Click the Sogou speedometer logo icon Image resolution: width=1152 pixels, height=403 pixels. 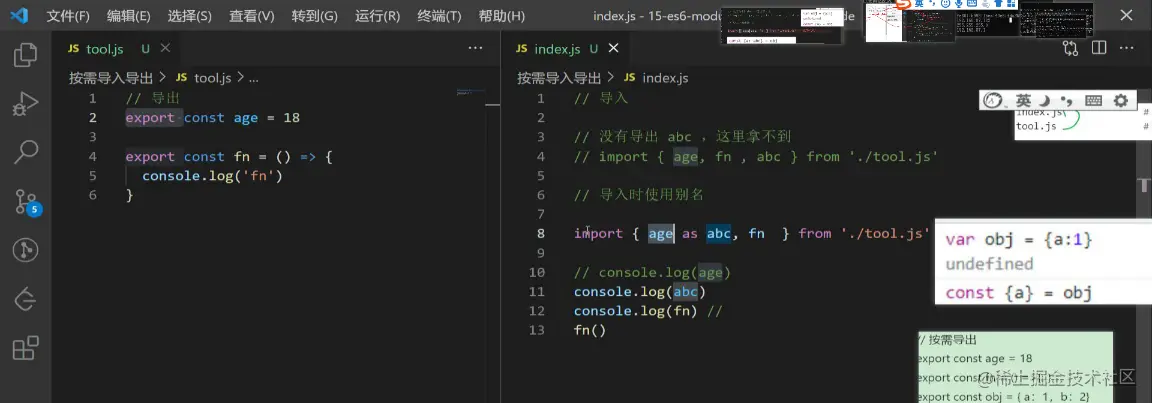point(994,101)
